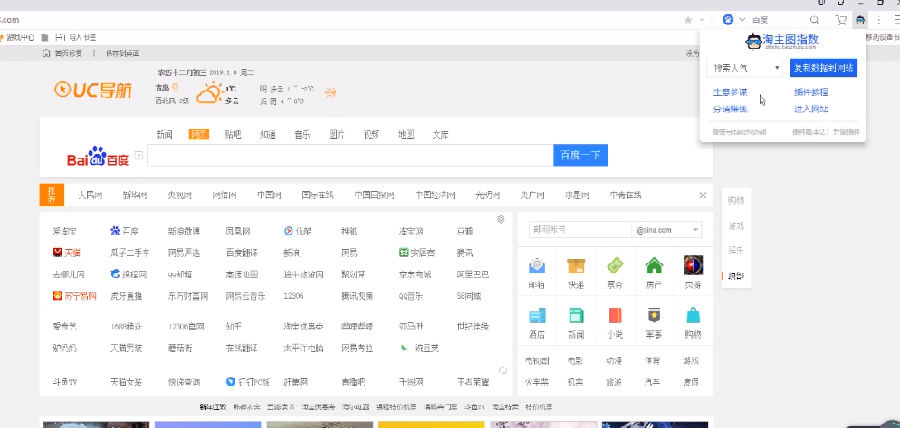Open the 小说 red book icon

[615, 316]
